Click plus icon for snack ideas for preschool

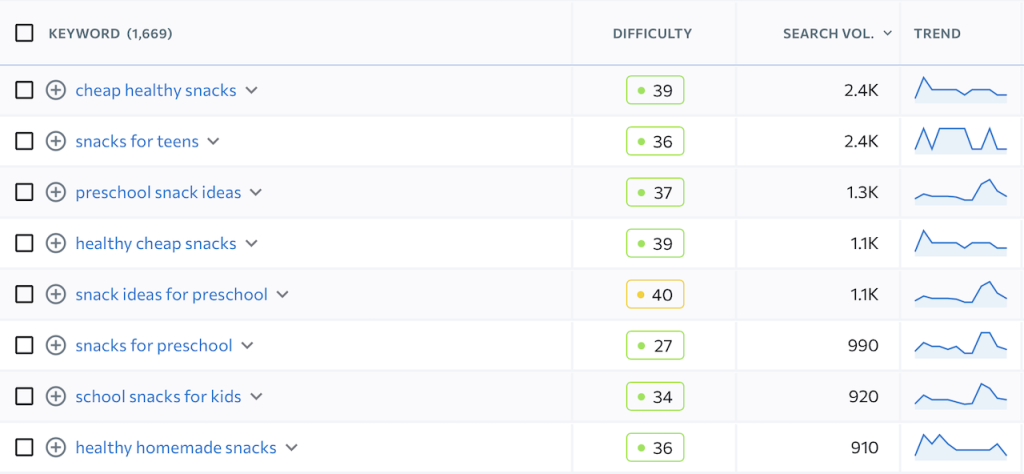[x=56, y=294]
